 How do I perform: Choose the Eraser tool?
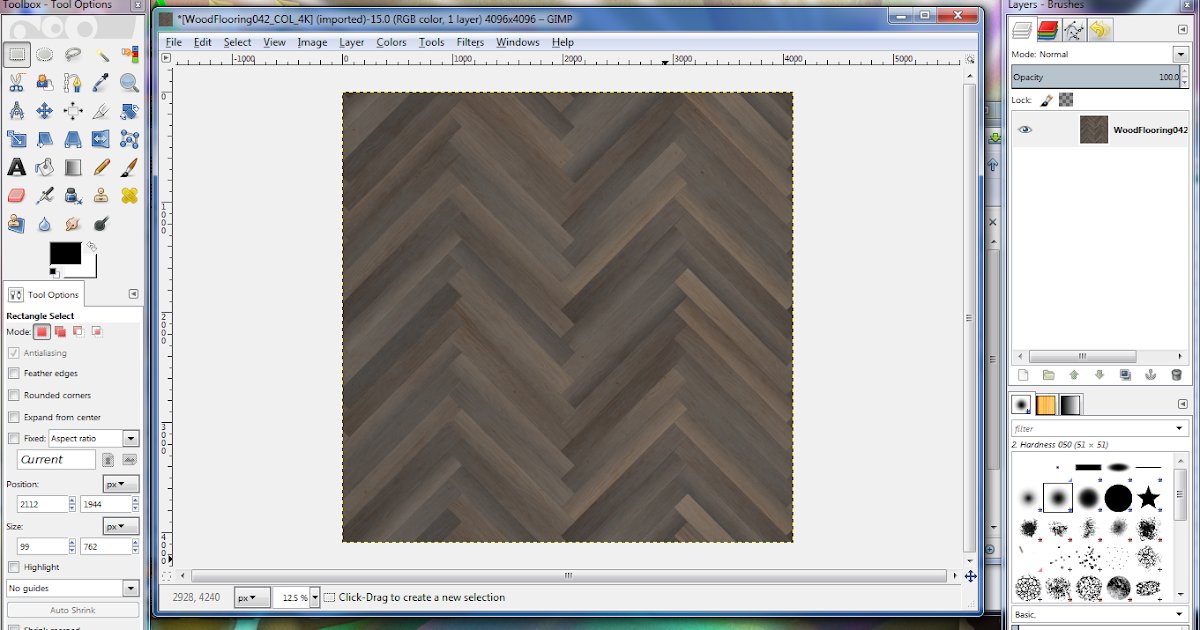click(16, 195)
